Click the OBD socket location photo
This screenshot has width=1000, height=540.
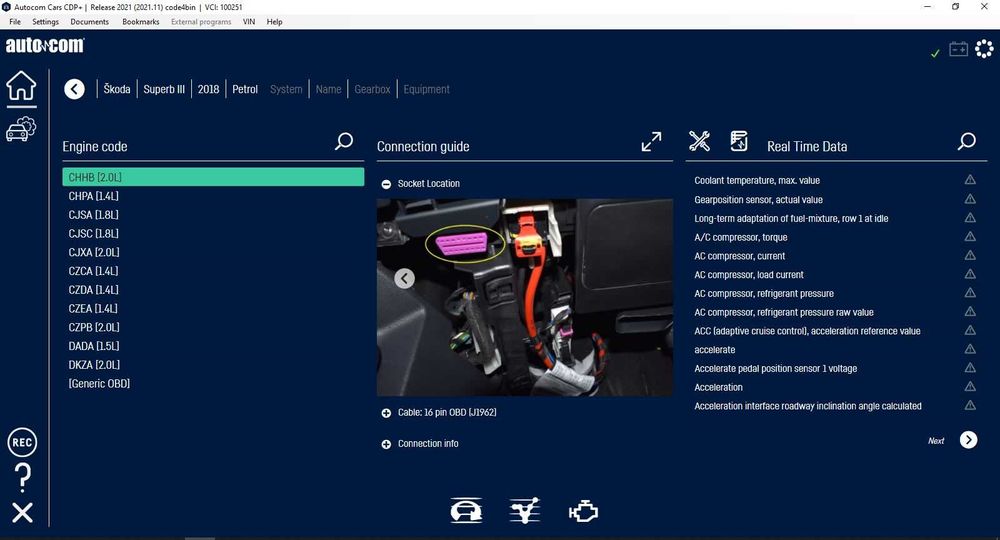tap(525, 297)
